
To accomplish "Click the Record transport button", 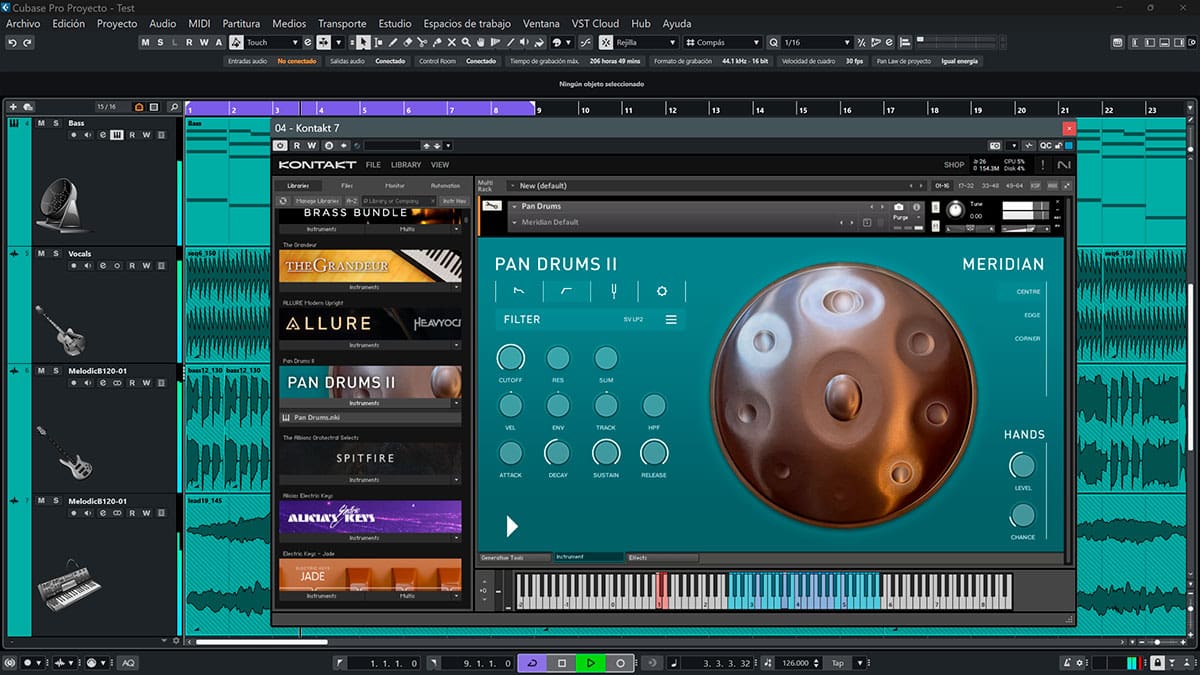I will pos(620,663).
